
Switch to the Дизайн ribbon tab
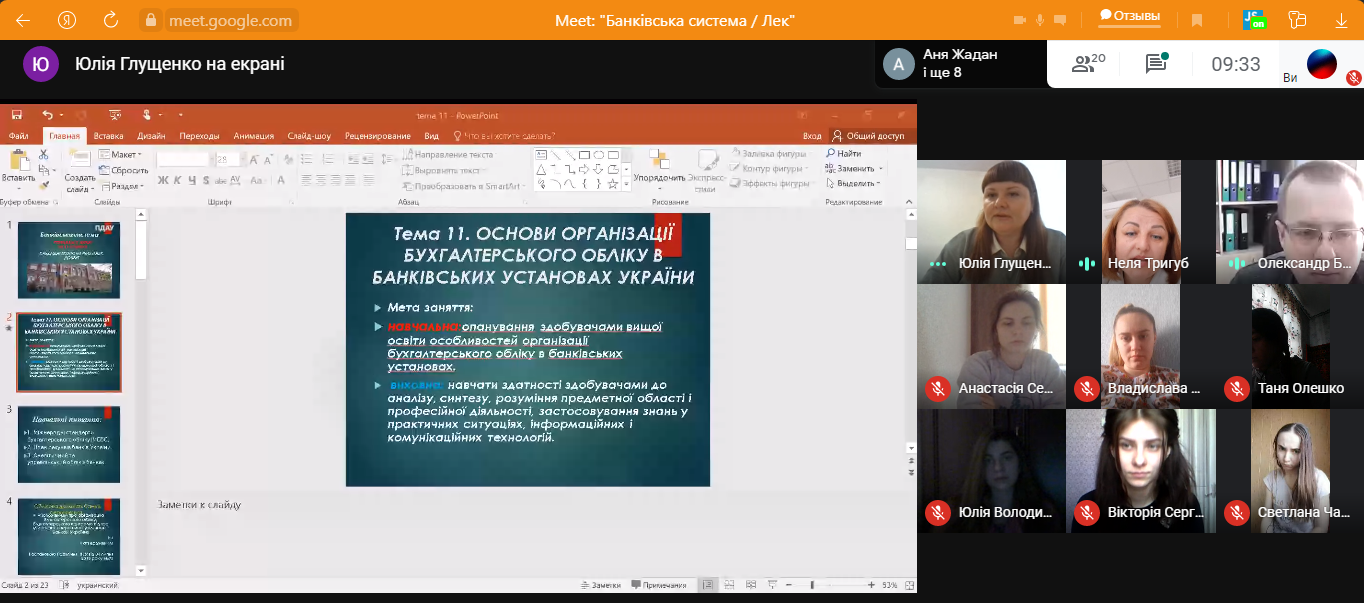[152, 136]
